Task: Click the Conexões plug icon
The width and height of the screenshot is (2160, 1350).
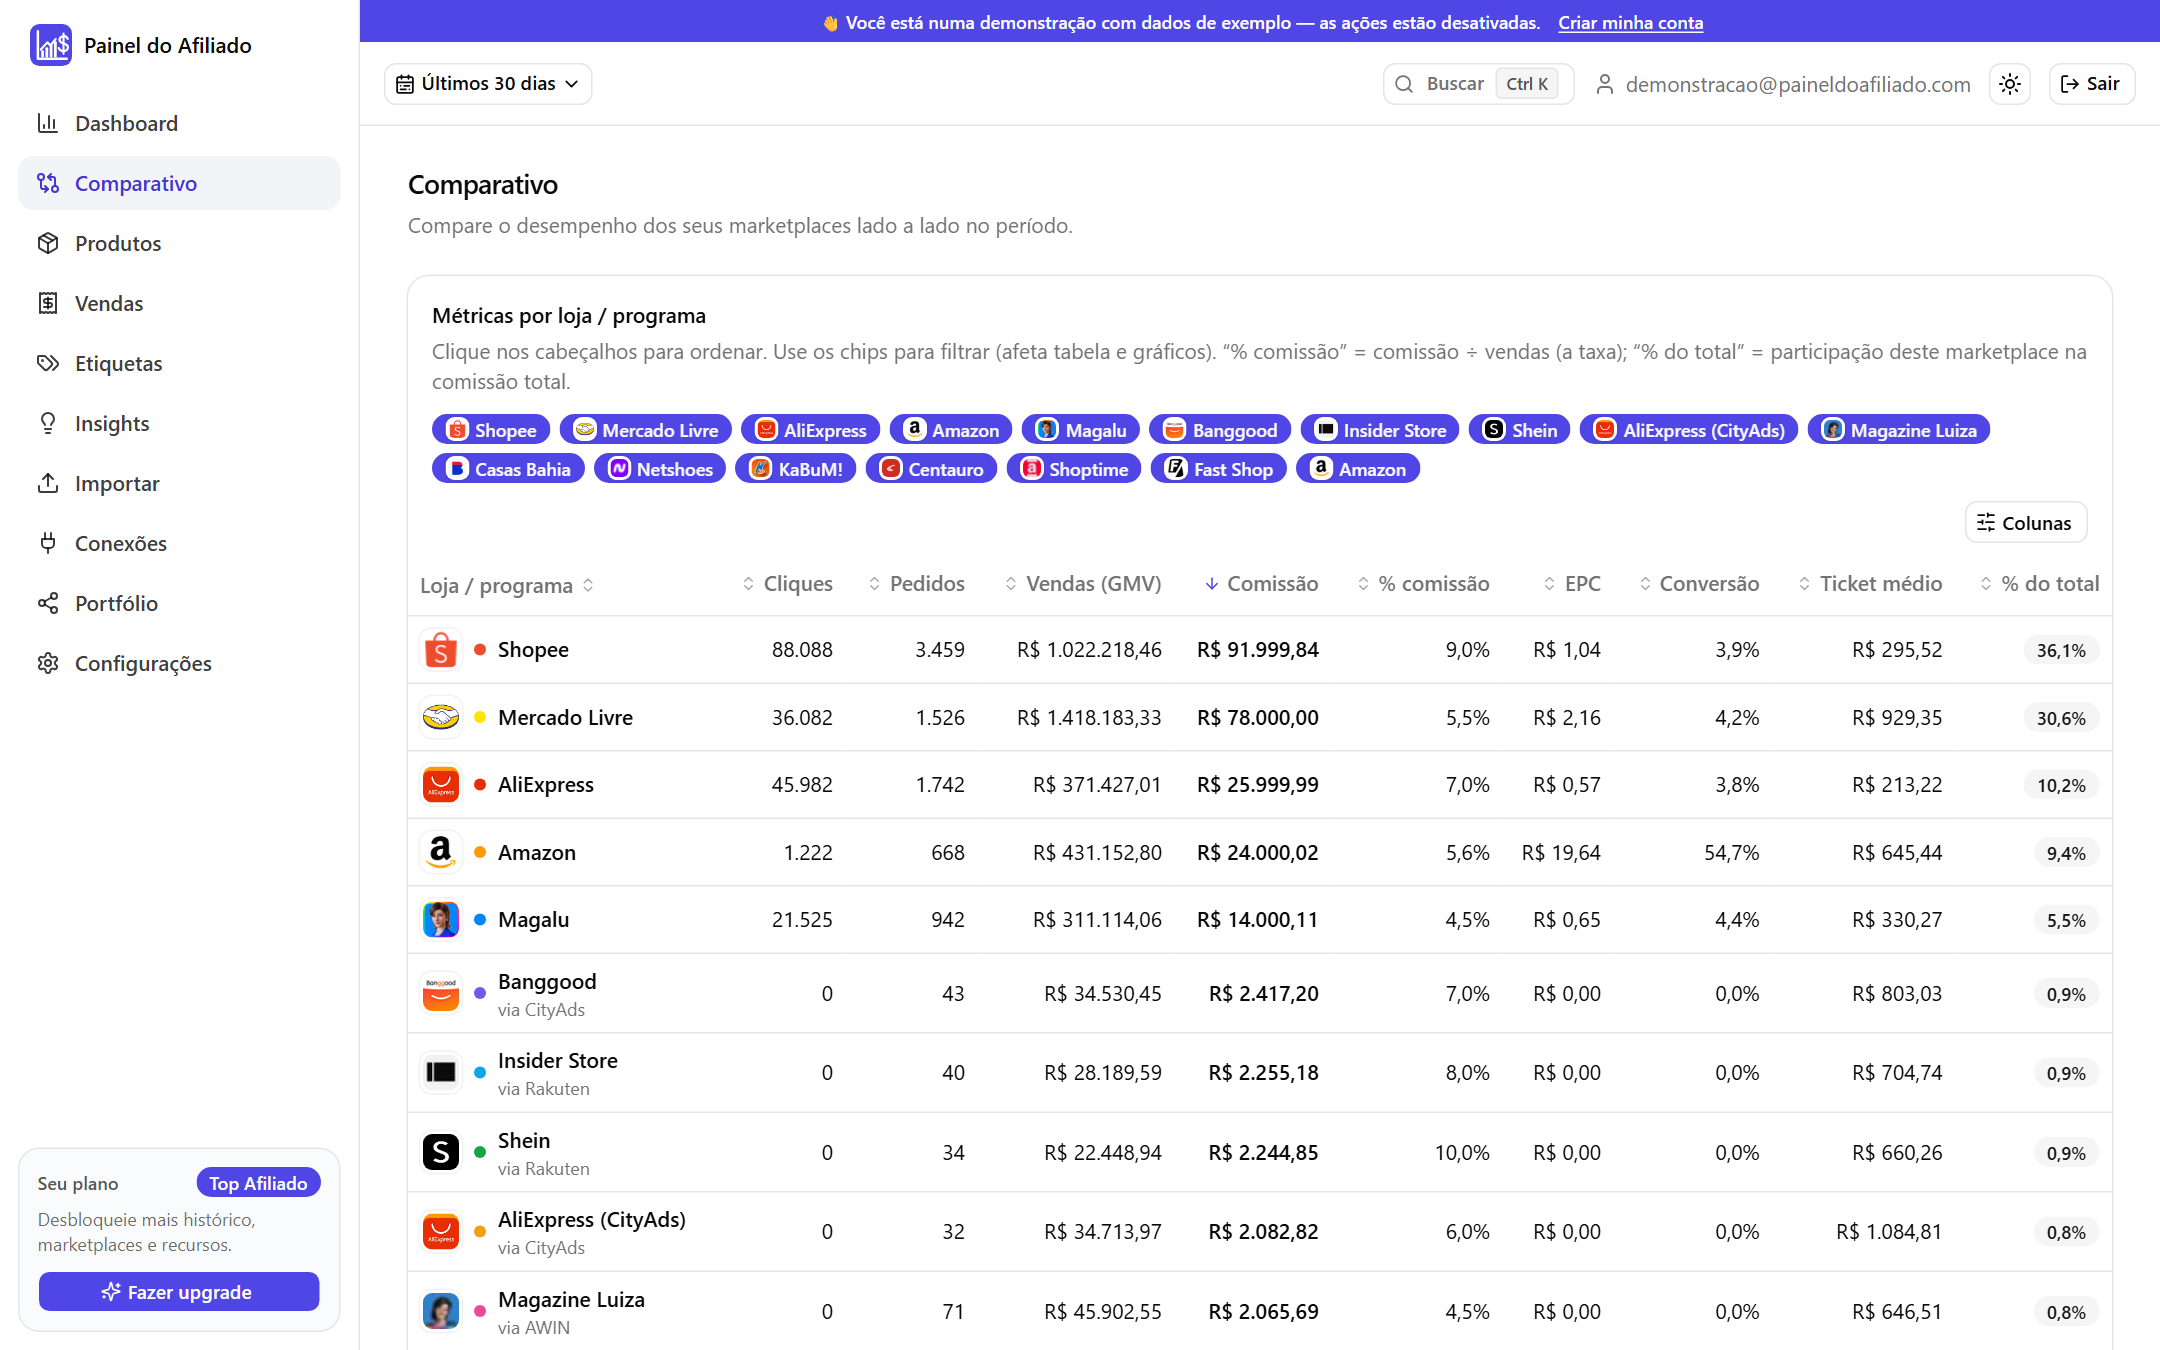Action: (48, 543)
